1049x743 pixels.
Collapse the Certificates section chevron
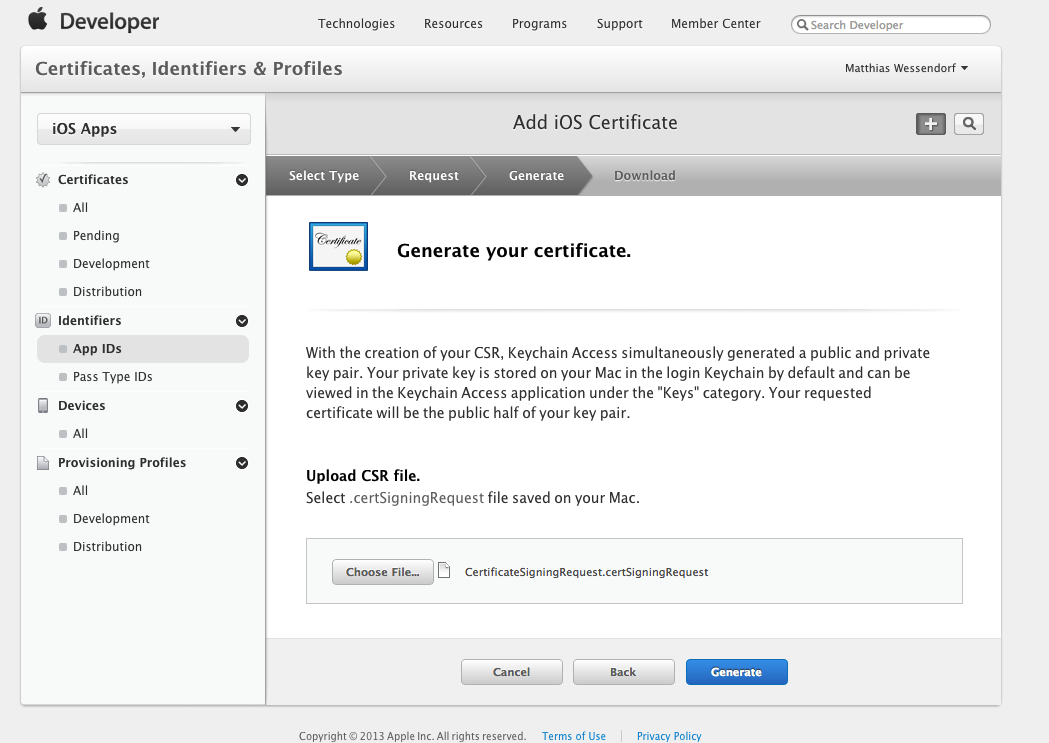[x=241, y=180]
